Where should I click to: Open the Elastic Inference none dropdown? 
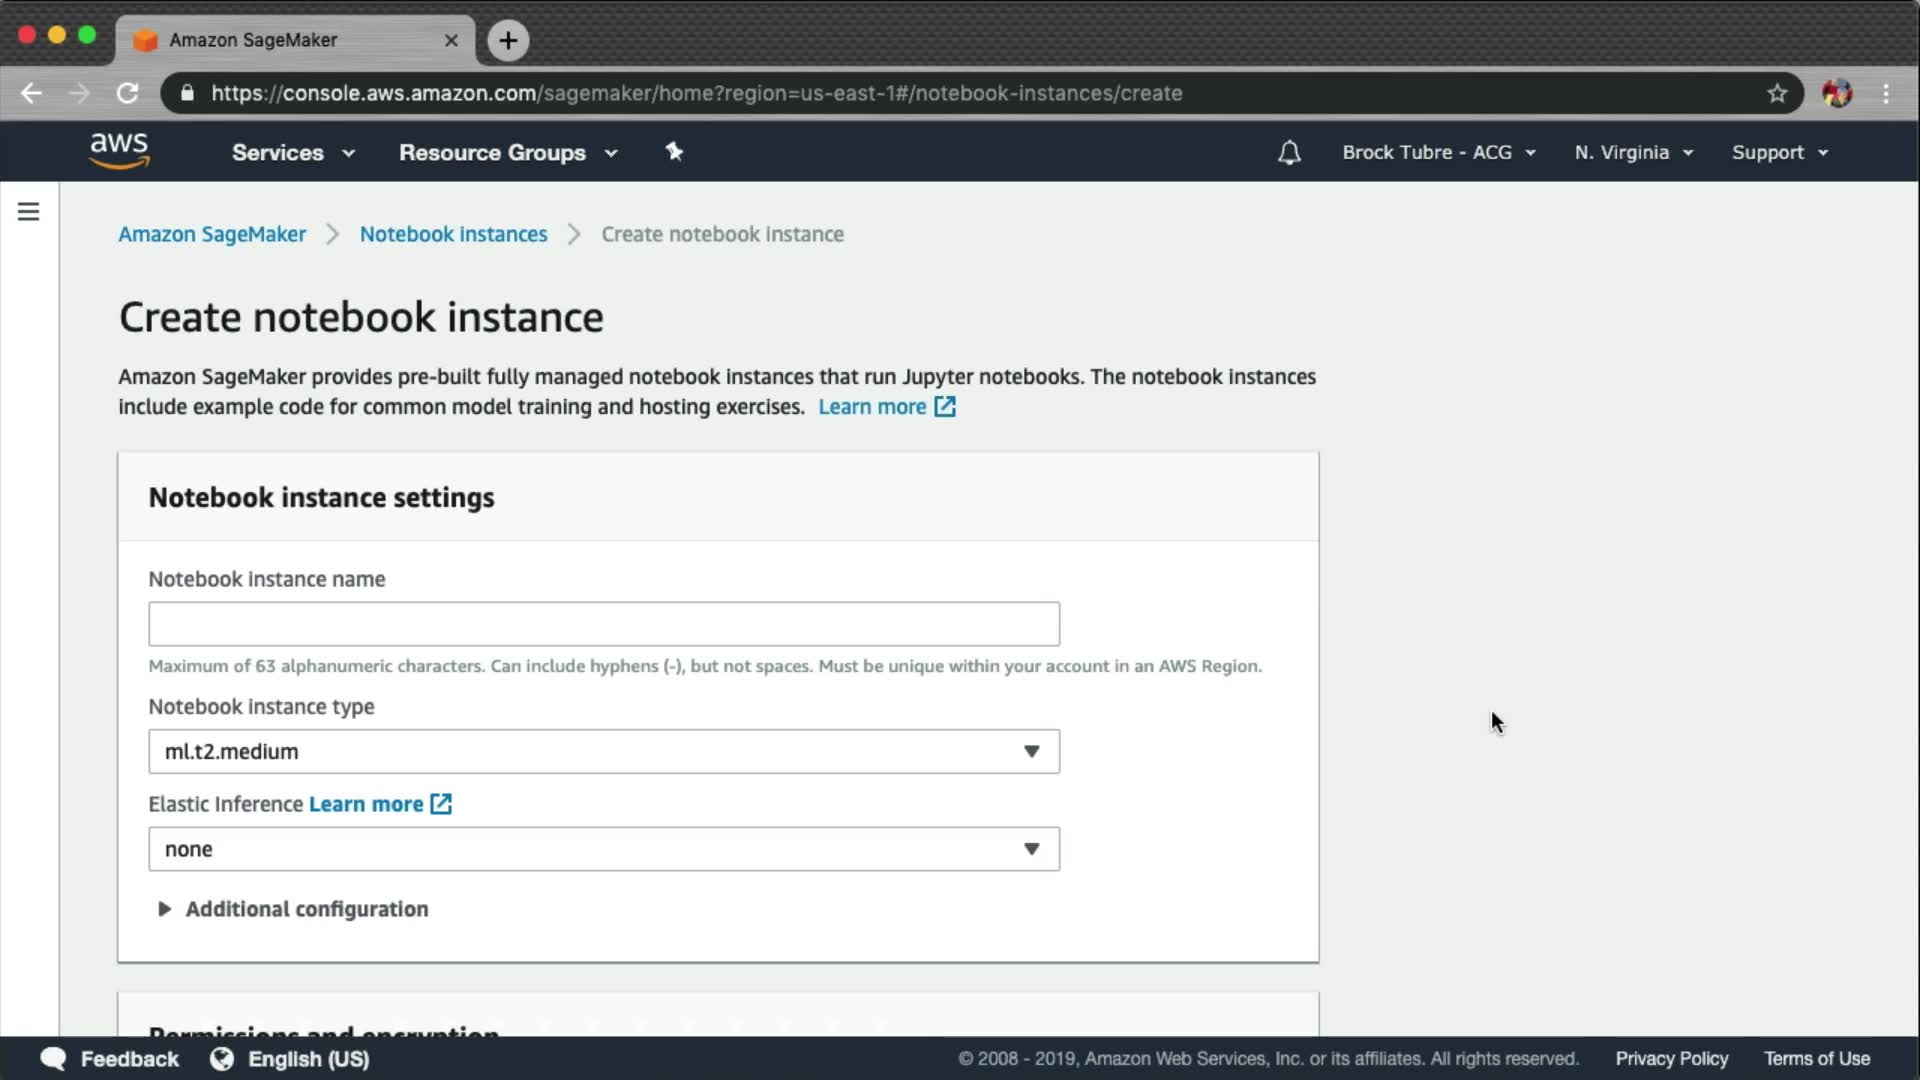[x=603, y=849]
